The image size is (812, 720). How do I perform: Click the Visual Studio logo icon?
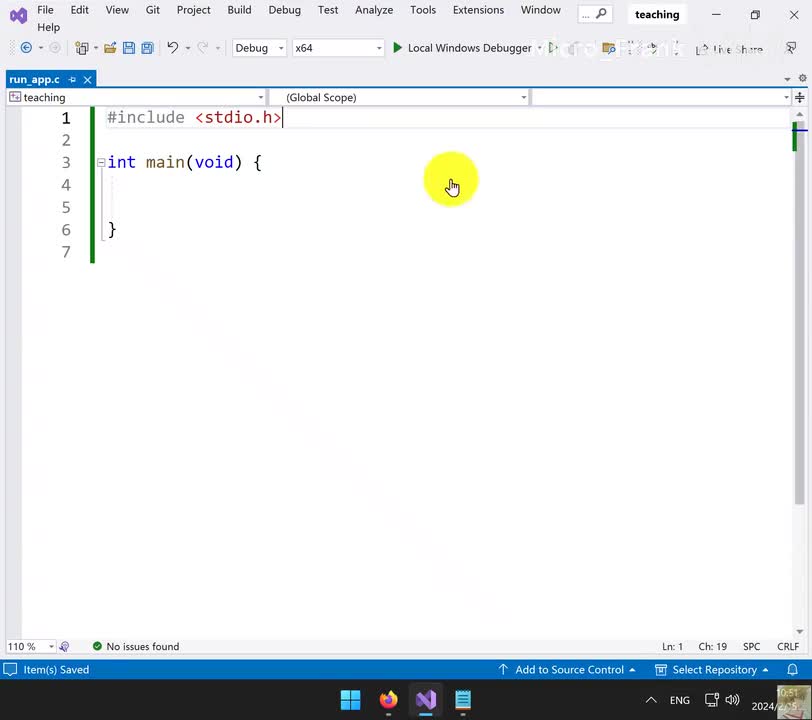(19, 16)
